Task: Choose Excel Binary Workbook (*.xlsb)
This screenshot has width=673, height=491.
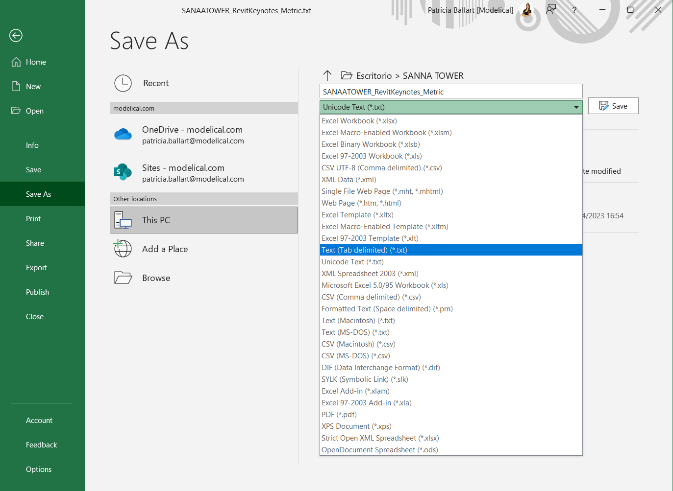Action: 451,145
